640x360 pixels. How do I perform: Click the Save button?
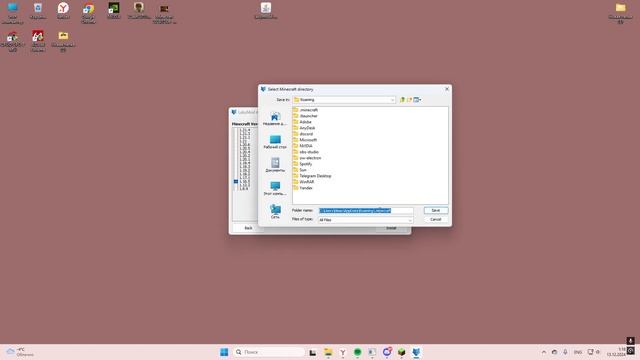tap(436, 210)
